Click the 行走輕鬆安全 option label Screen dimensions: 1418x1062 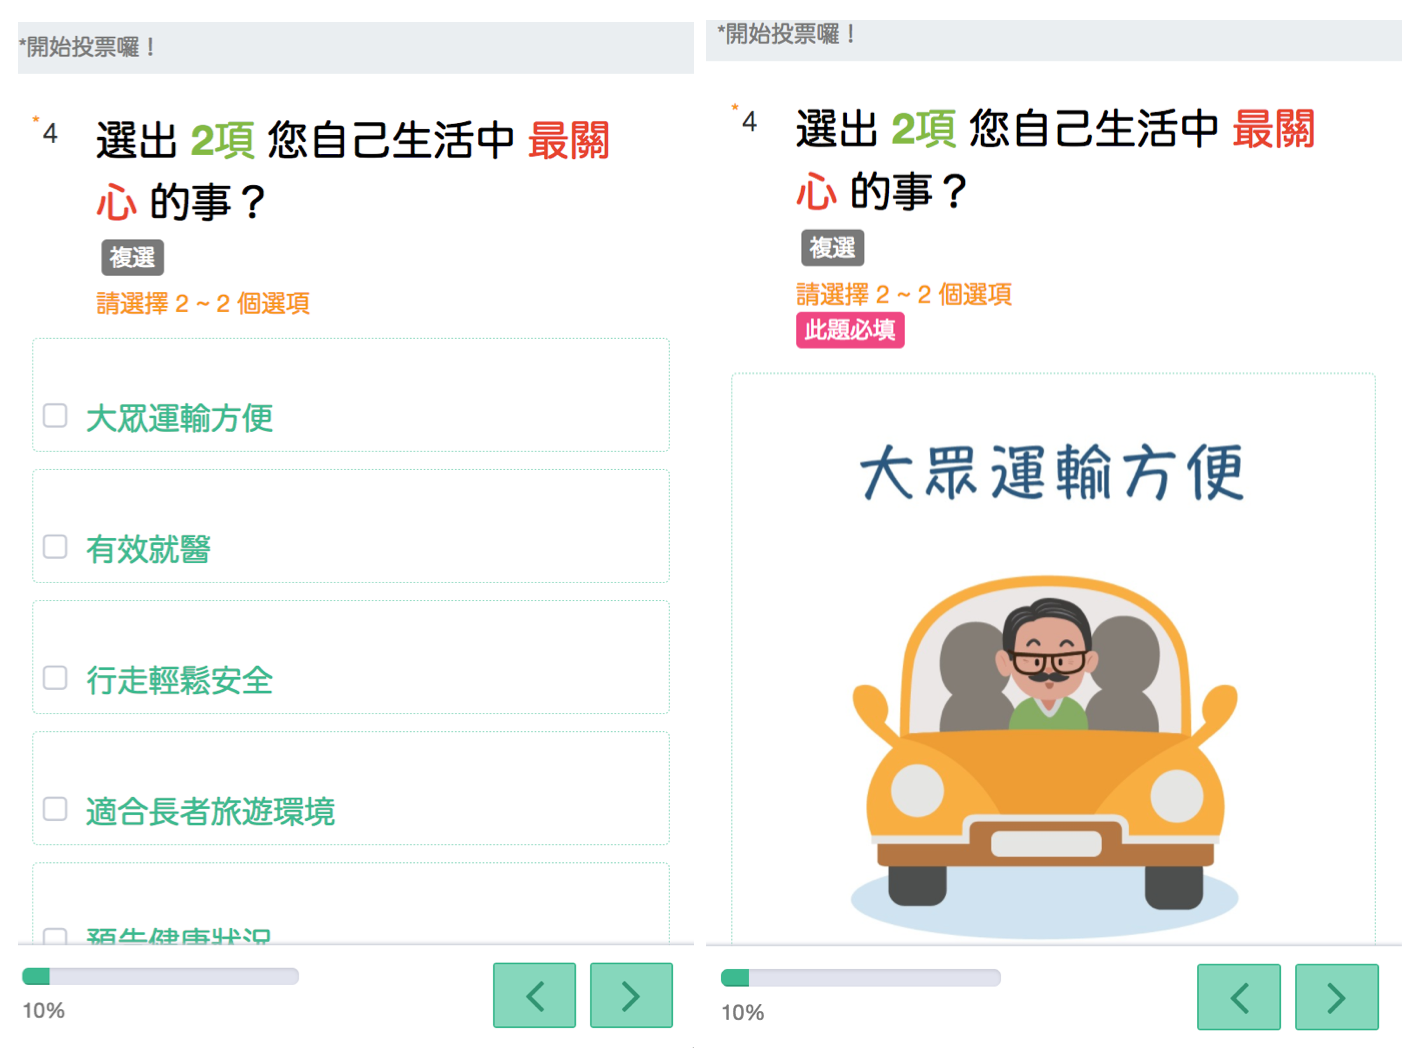point(179,680)
